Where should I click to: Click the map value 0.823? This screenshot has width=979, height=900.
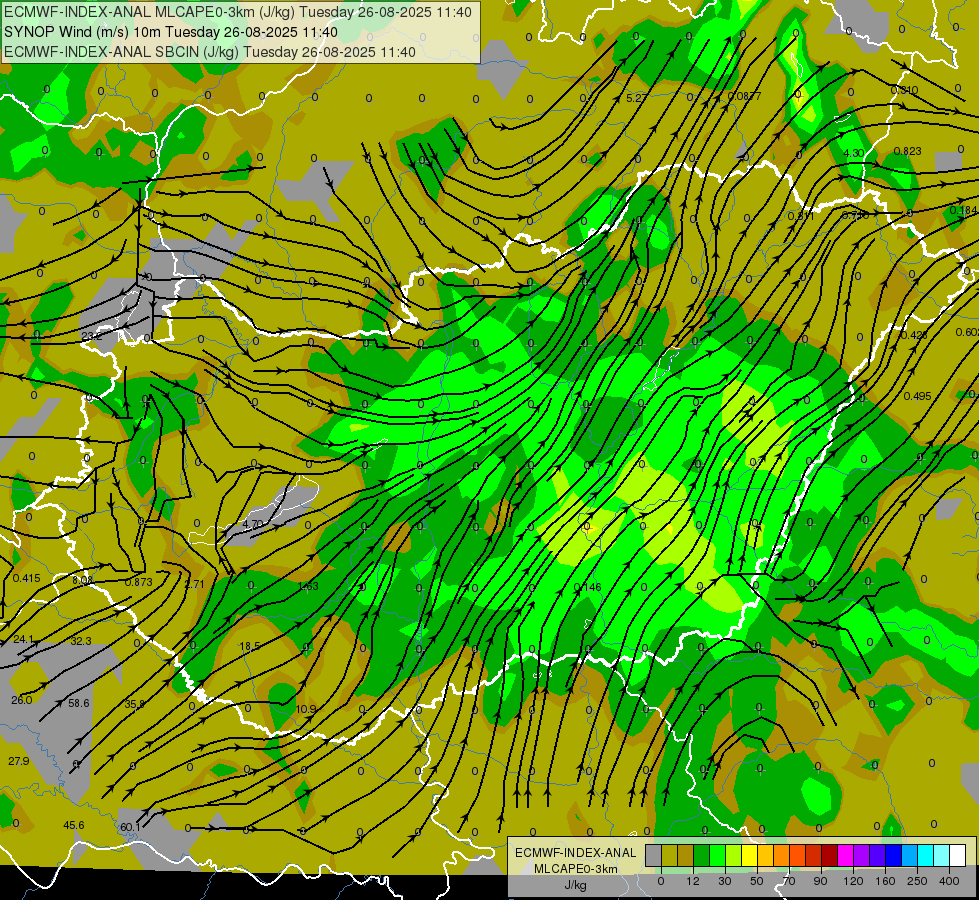click(907, 151)
